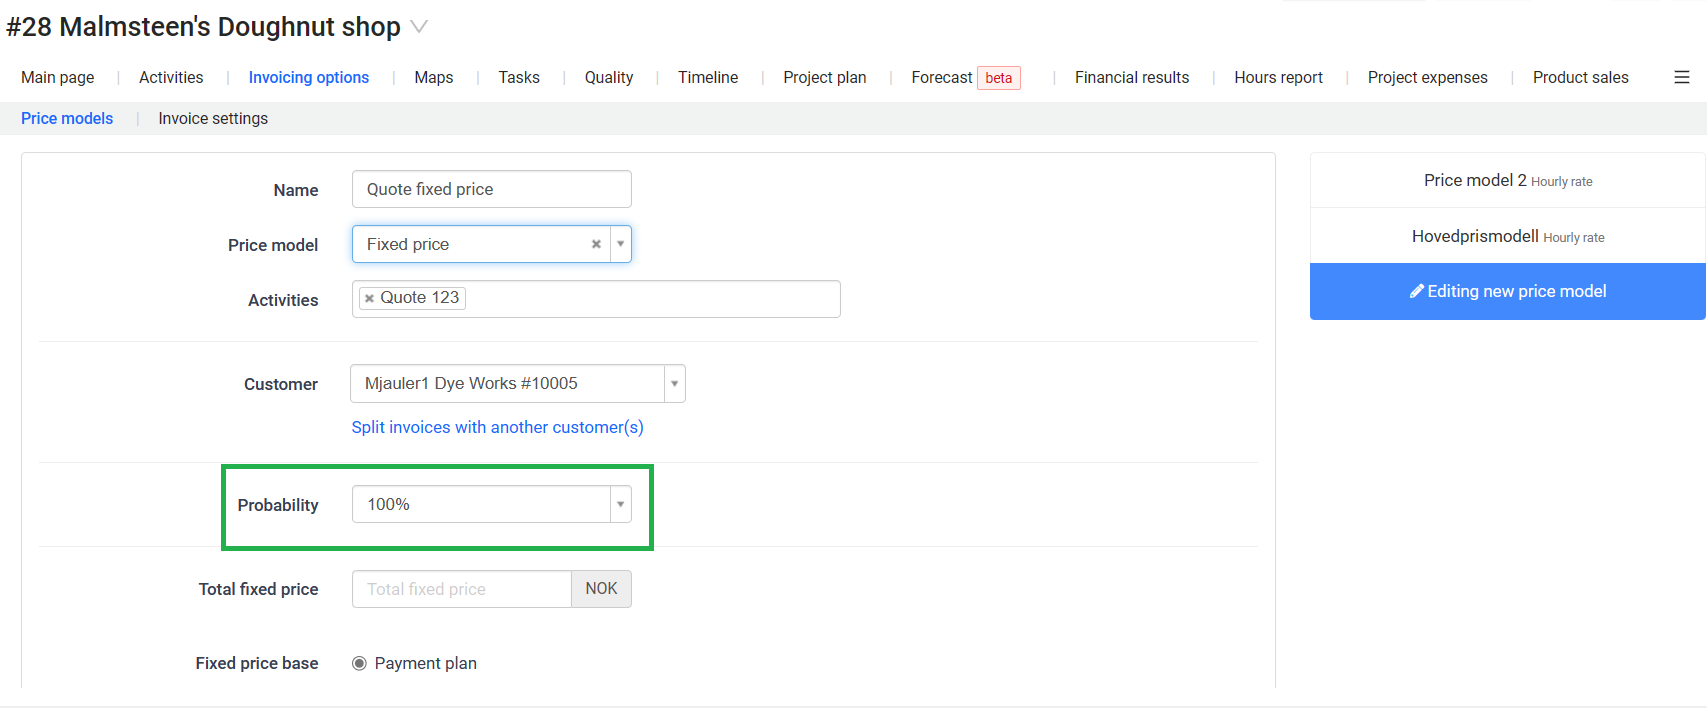Click the project title #28 Malmsteen's Doughnut shop

pos(203,27)
